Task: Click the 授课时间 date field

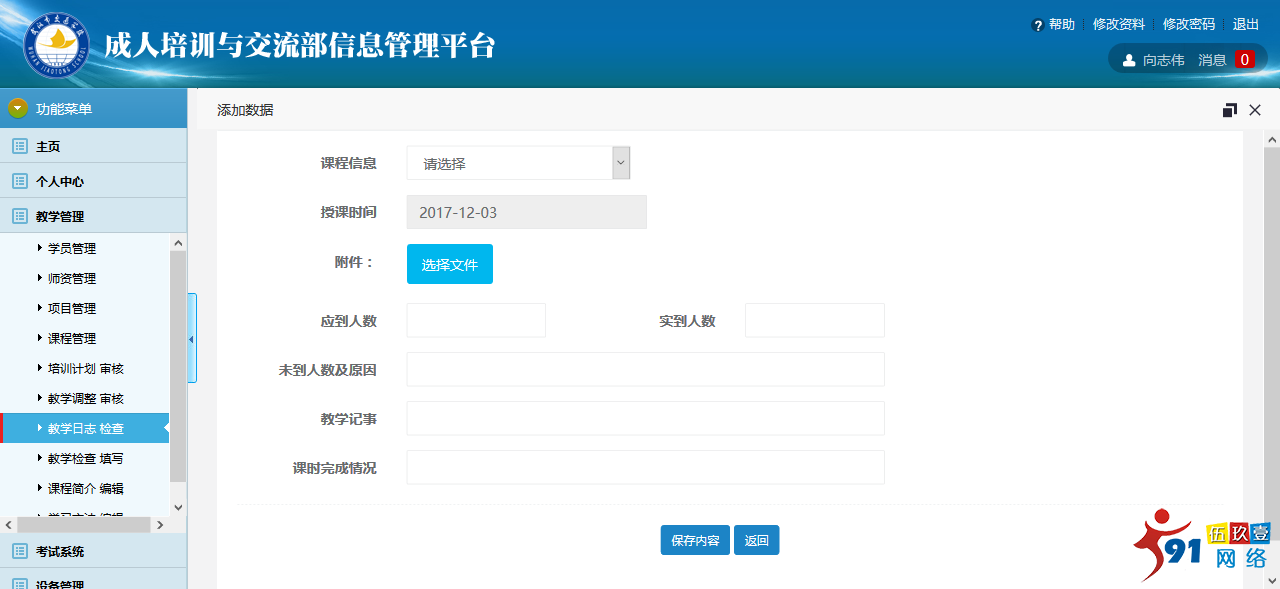Action: [526, 212]
